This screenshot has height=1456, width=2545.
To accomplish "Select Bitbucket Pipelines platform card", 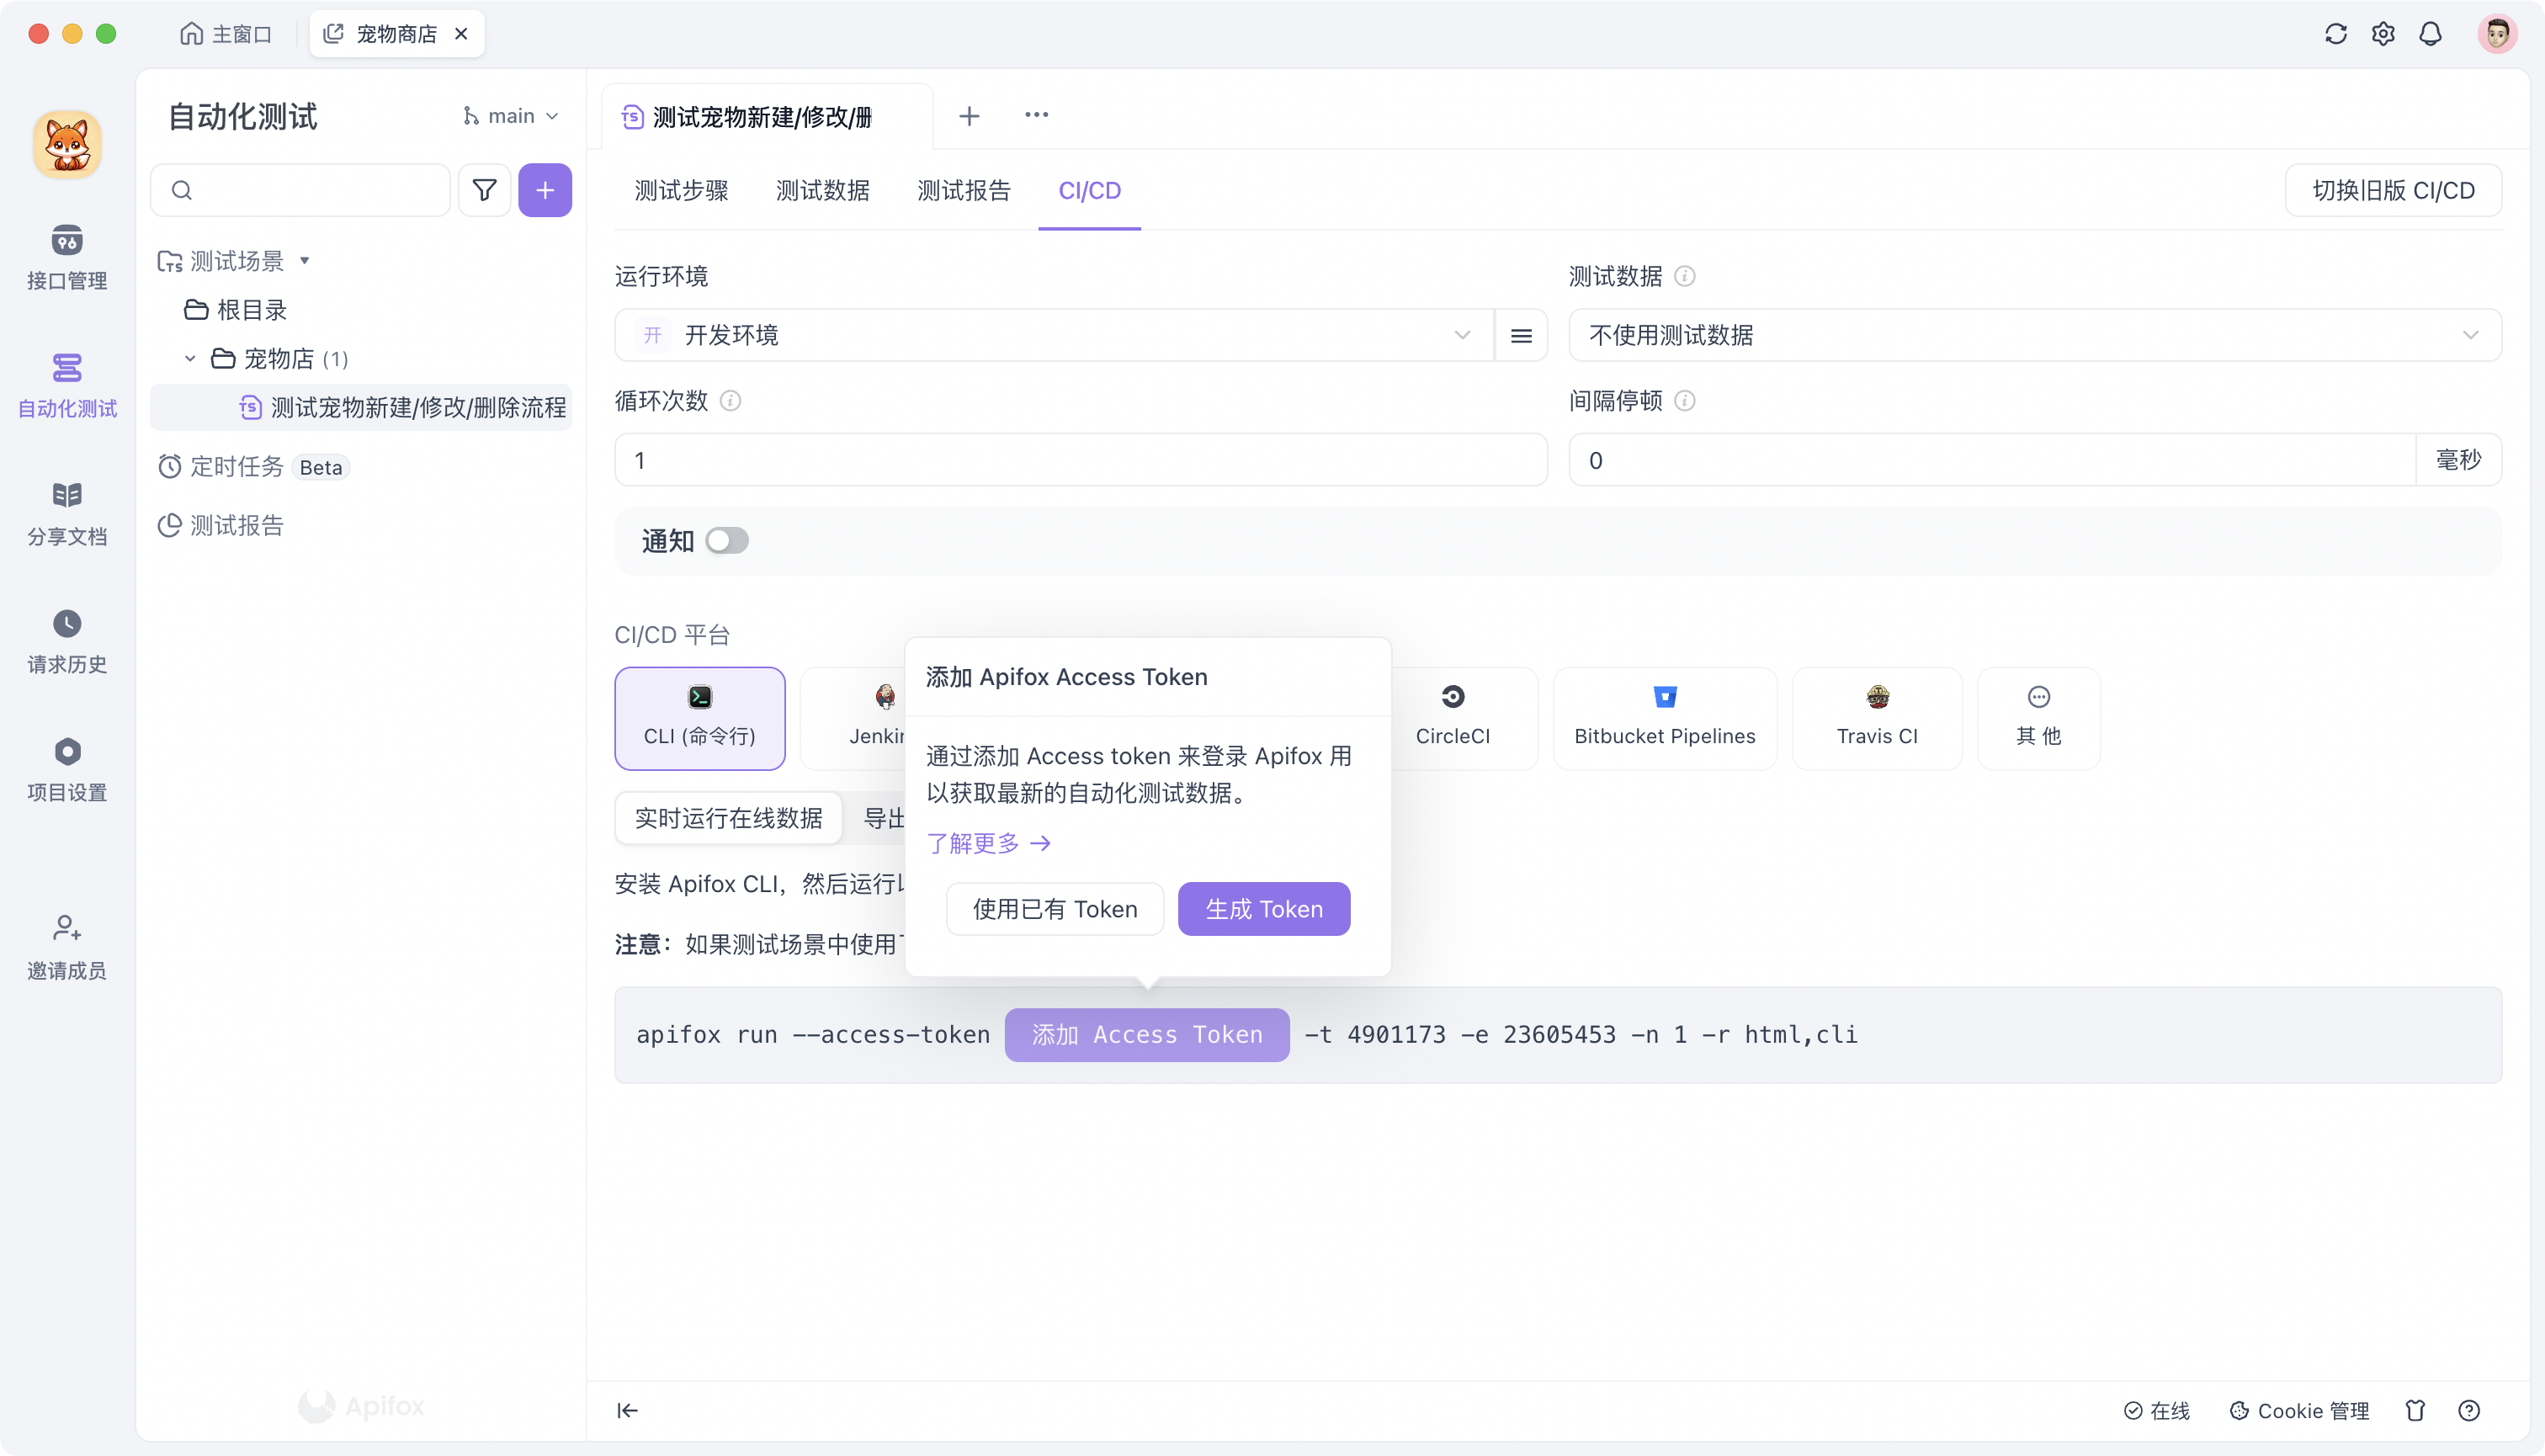I will (x=1664, y=718).
